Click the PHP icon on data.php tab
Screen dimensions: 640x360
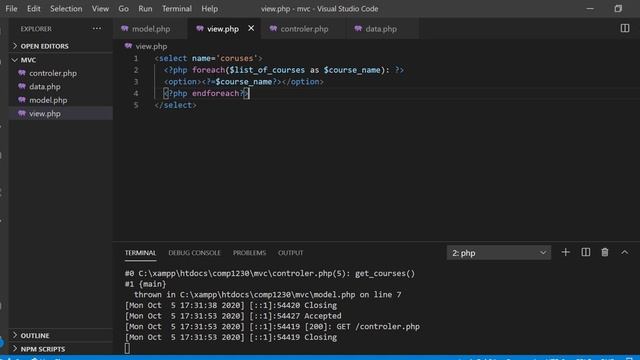pyautogui.click(x=358, y=29)
